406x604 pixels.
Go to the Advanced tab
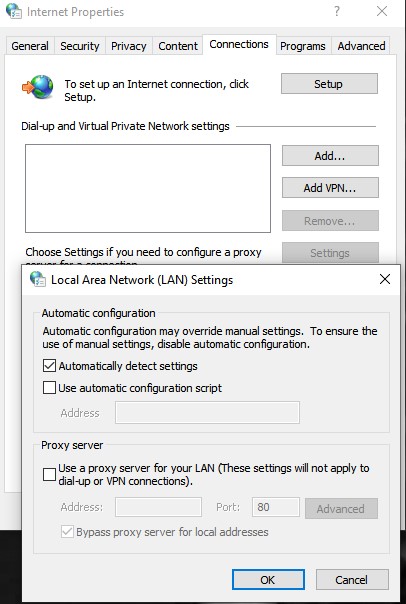[x=361, y=46]
